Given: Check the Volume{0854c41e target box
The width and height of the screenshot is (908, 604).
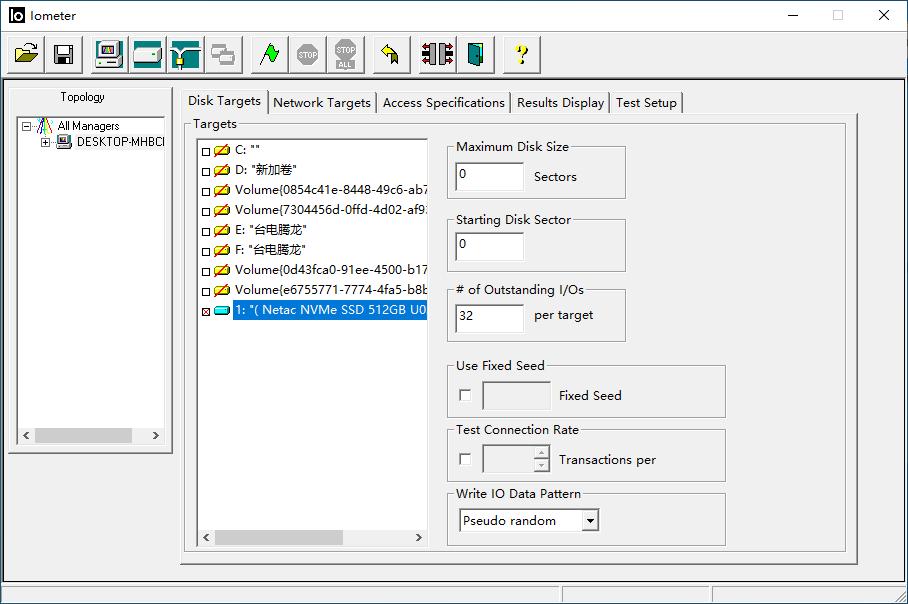Looking at the screenshot, I should click(x=206, y=192).
